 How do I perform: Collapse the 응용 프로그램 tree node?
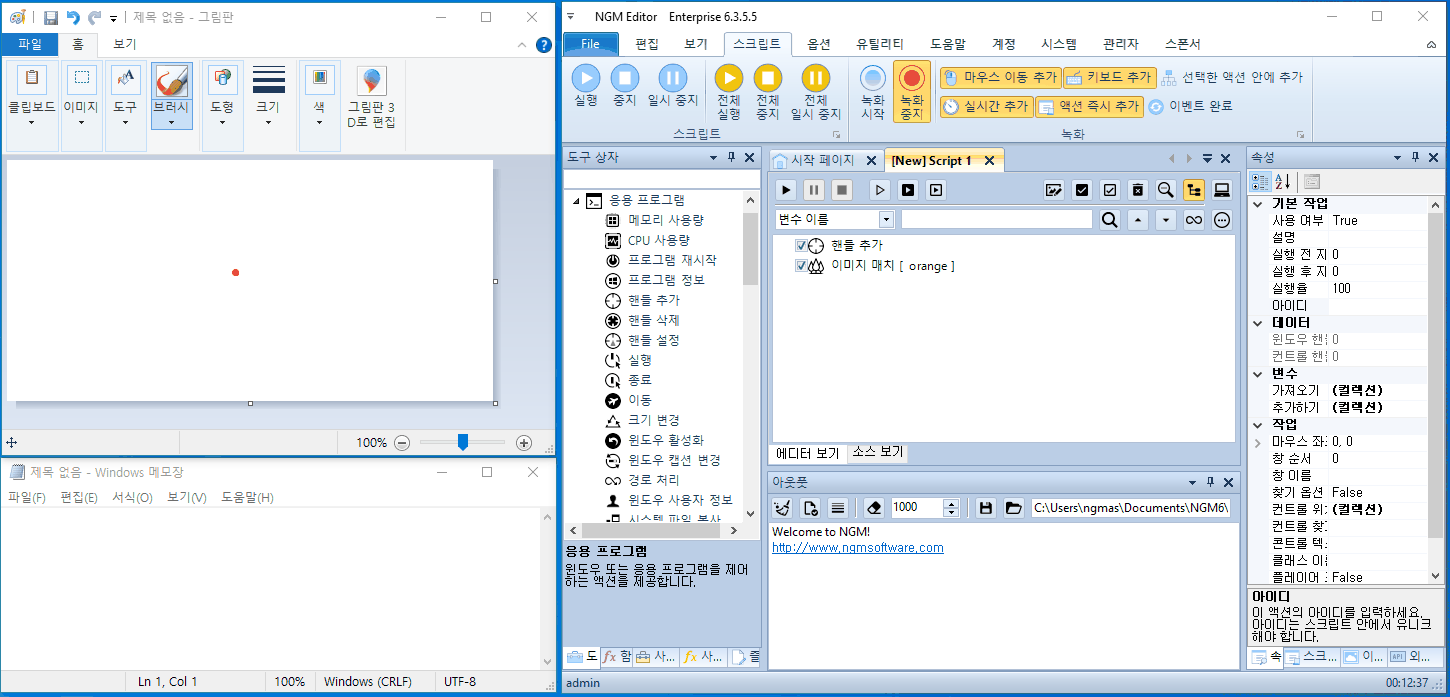(x=576, y=201)
